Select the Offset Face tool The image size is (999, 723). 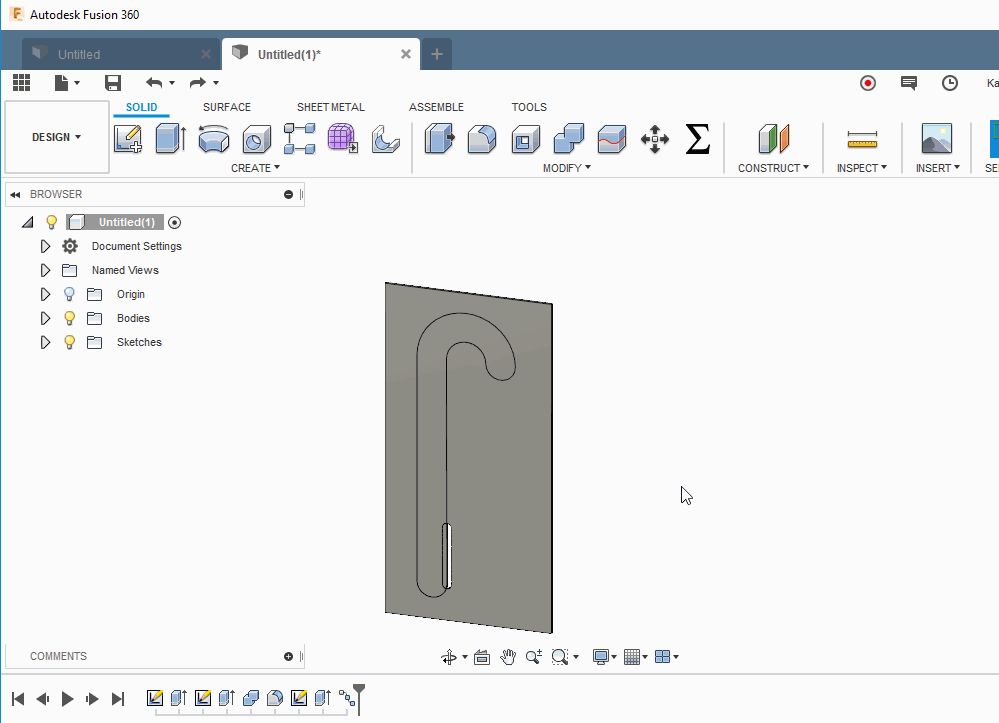(x=612, y=139)
